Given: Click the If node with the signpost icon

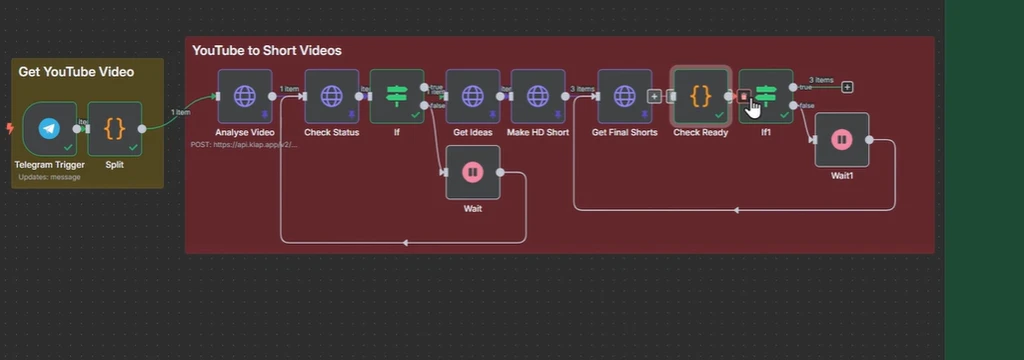Looking at the screenshot, I should click(x=397, y=96).
